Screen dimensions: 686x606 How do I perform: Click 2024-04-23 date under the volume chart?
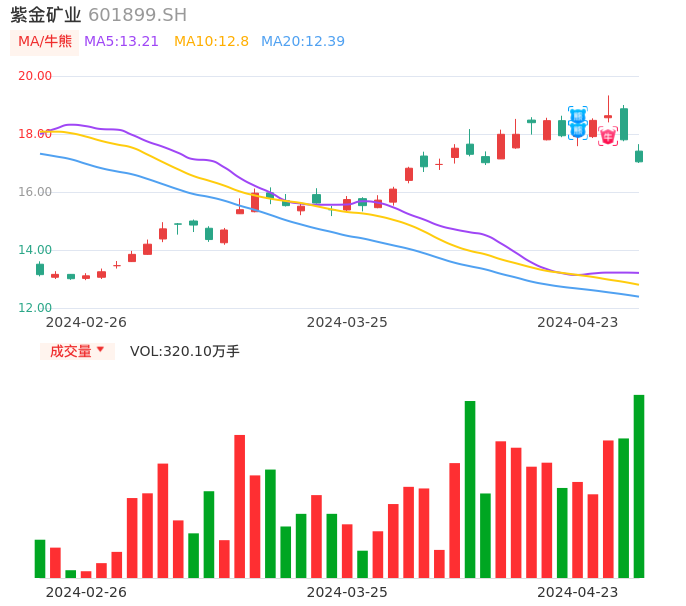(x=578, y=592)
